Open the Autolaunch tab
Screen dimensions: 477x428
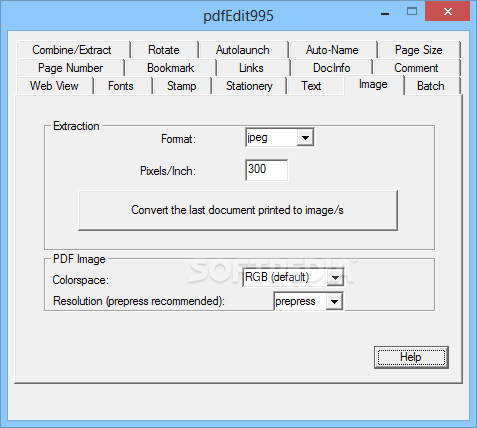(243, 50)
